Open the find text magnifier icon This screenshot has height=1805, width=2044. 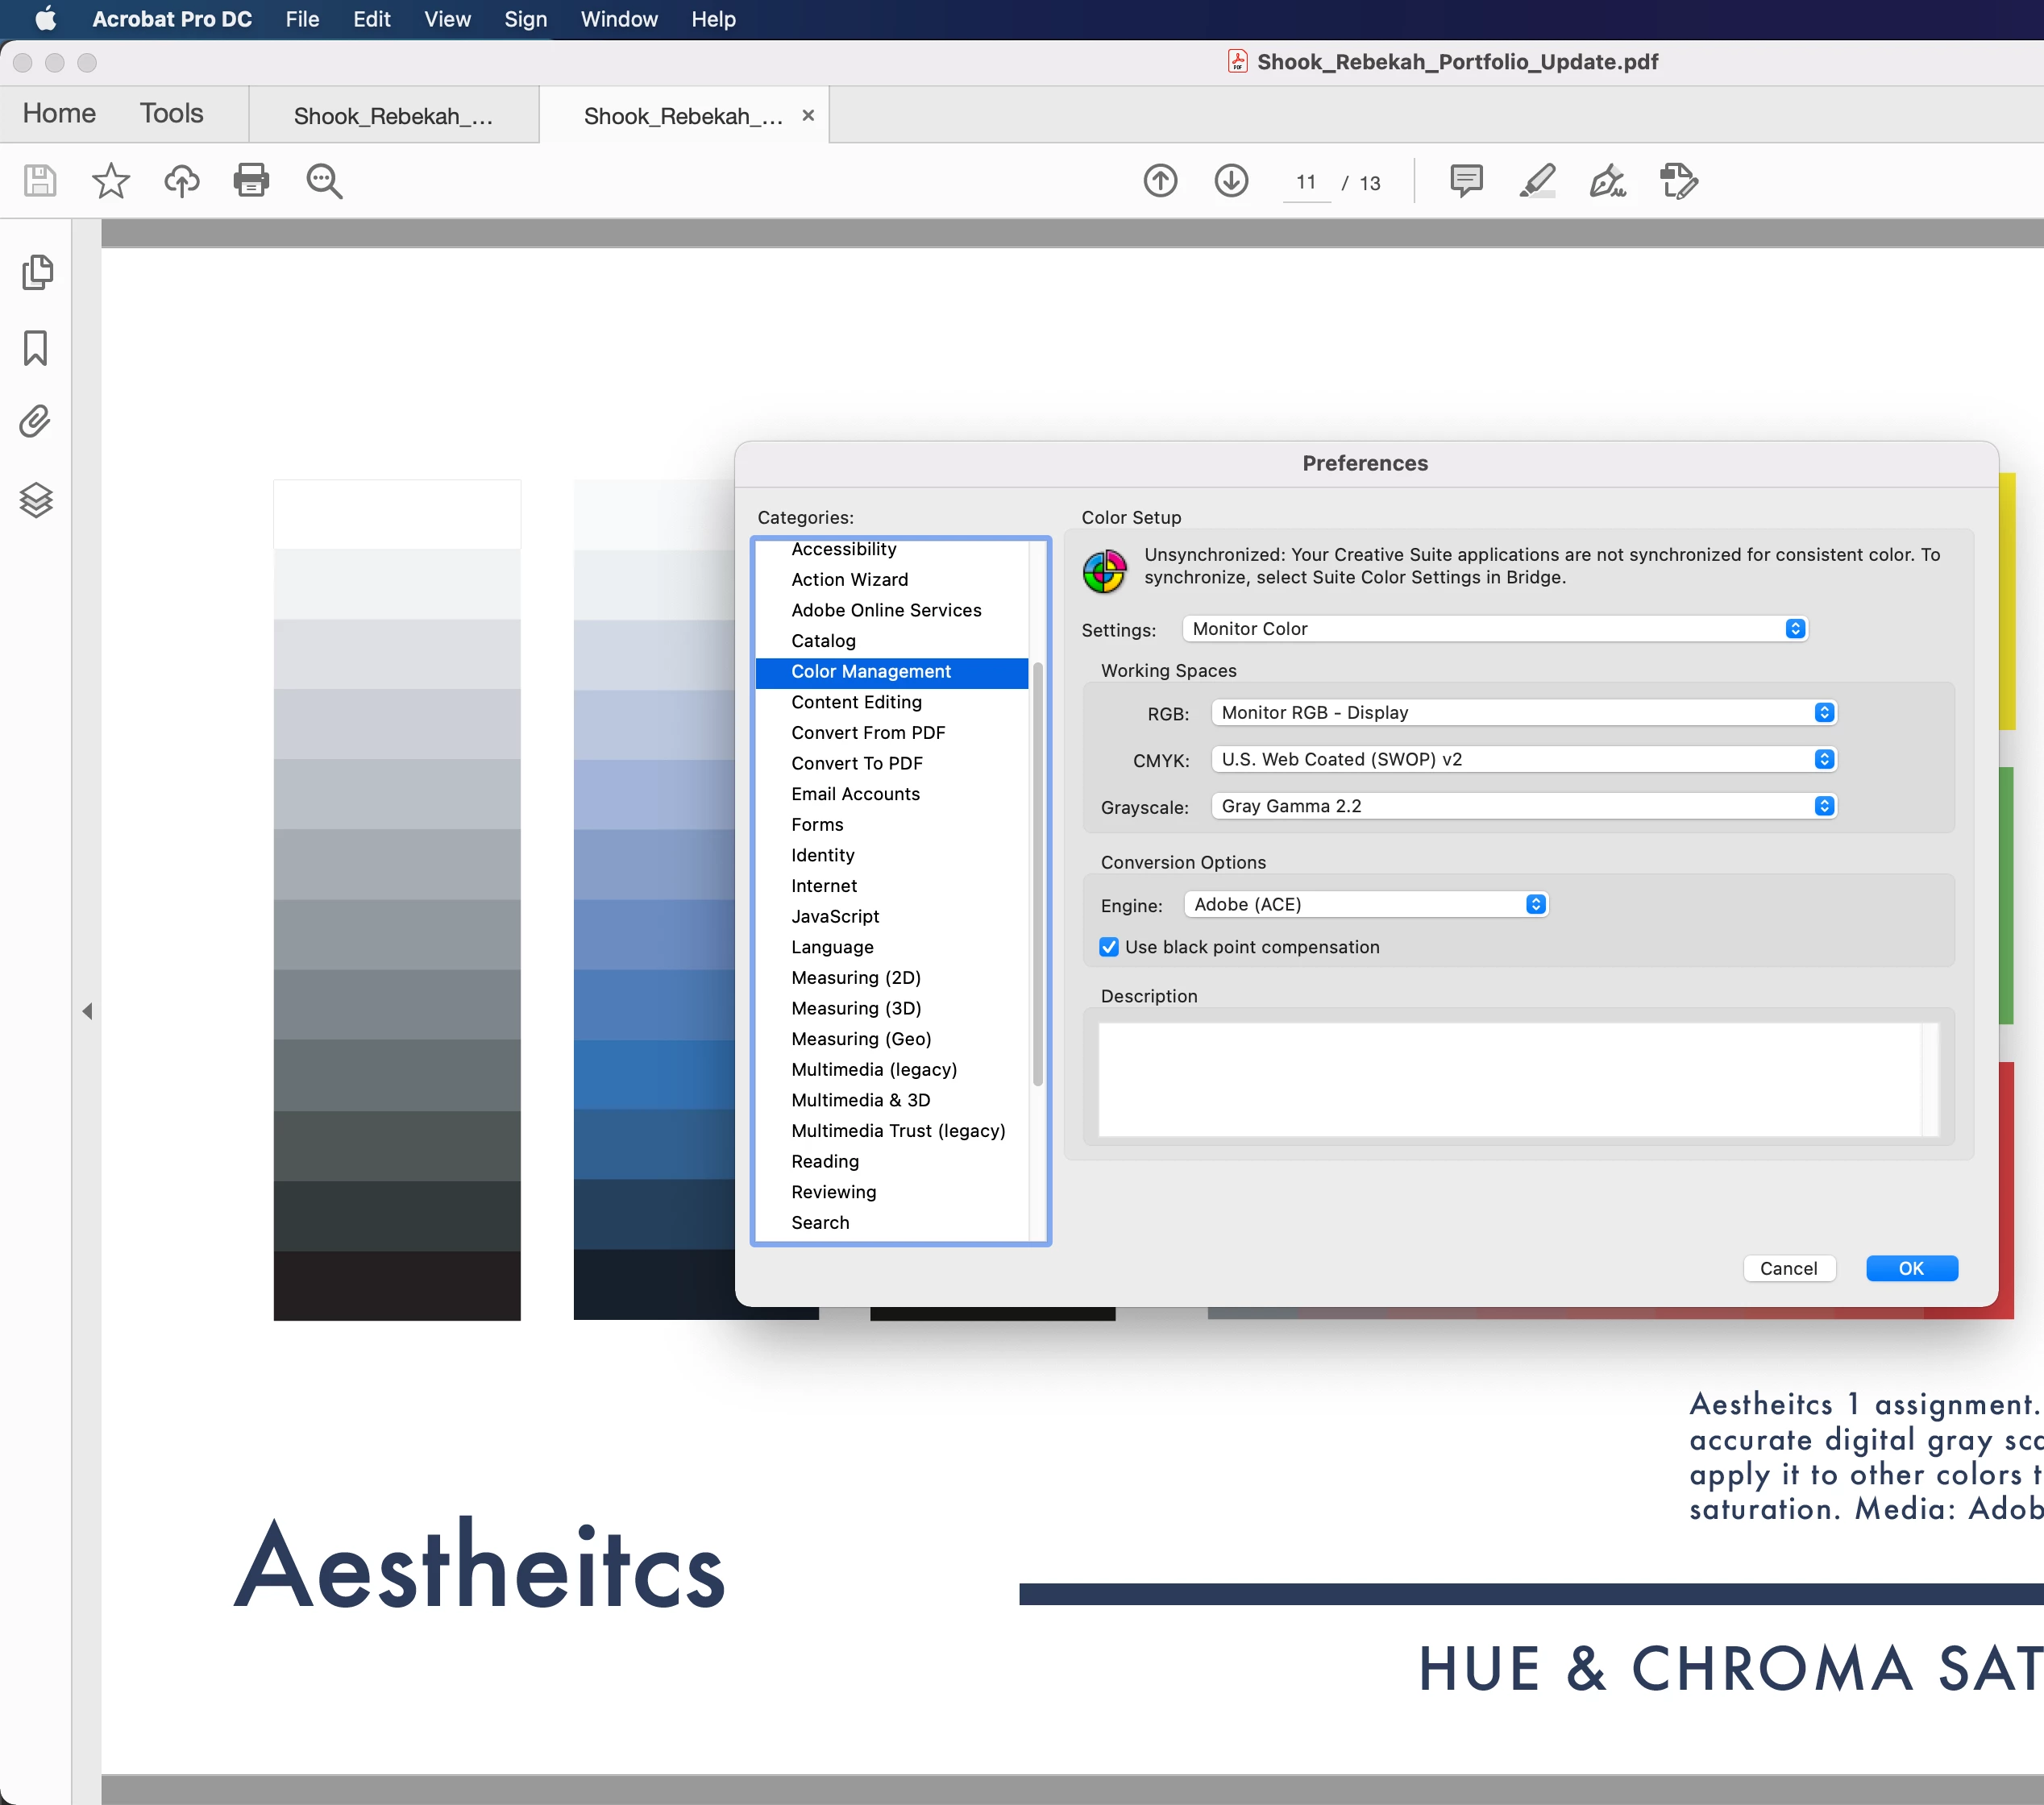tap(324, 181)
